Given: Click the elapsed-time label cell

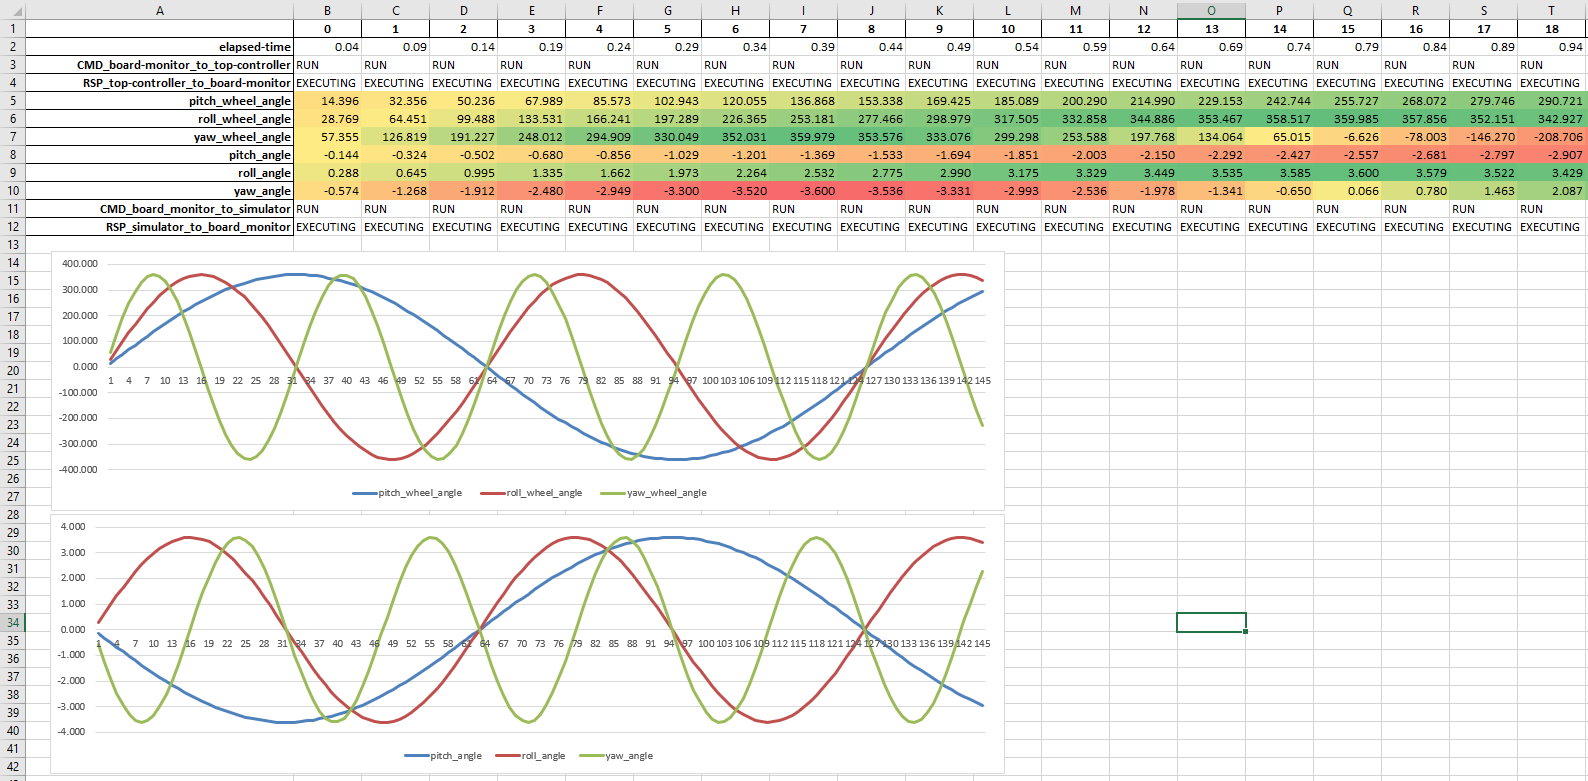Looking at the screenshot, I should point(159,47).
